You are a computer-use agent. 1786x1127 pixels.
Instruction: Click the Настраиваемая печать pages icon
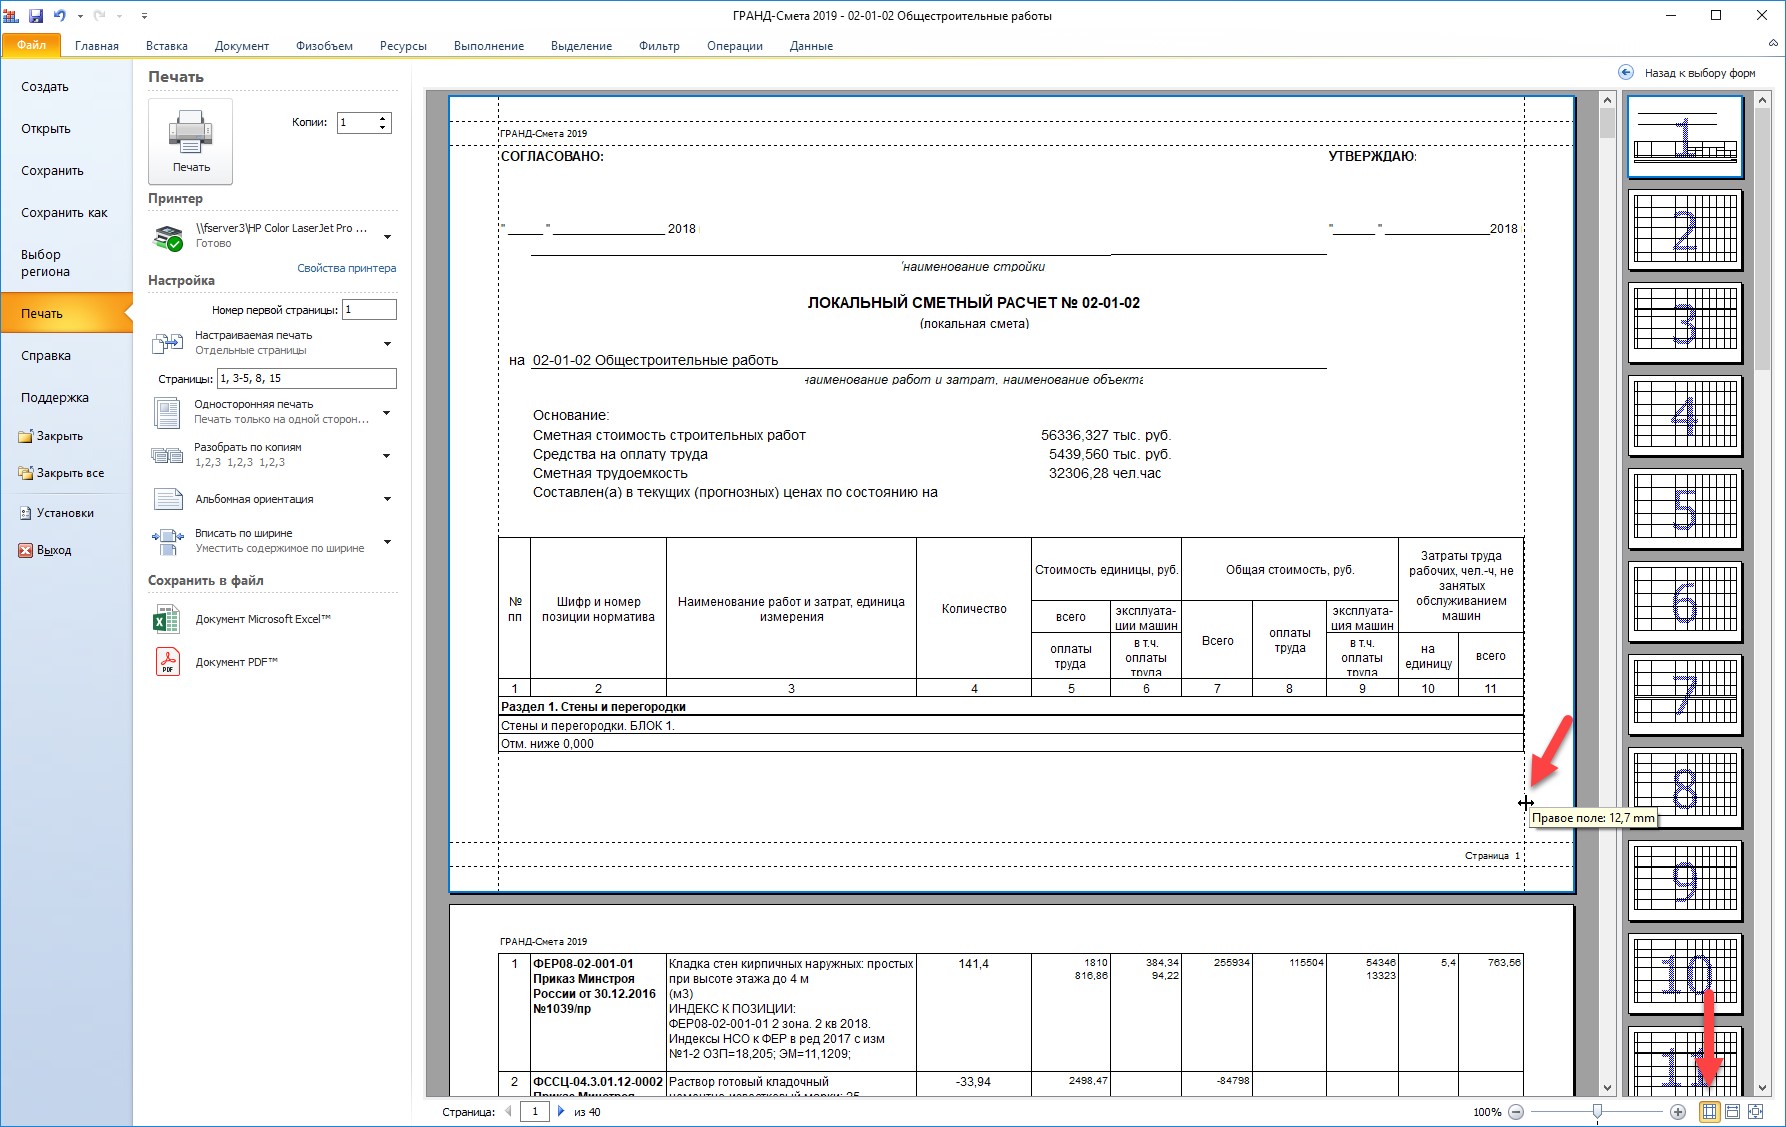(x=167, y=344)
